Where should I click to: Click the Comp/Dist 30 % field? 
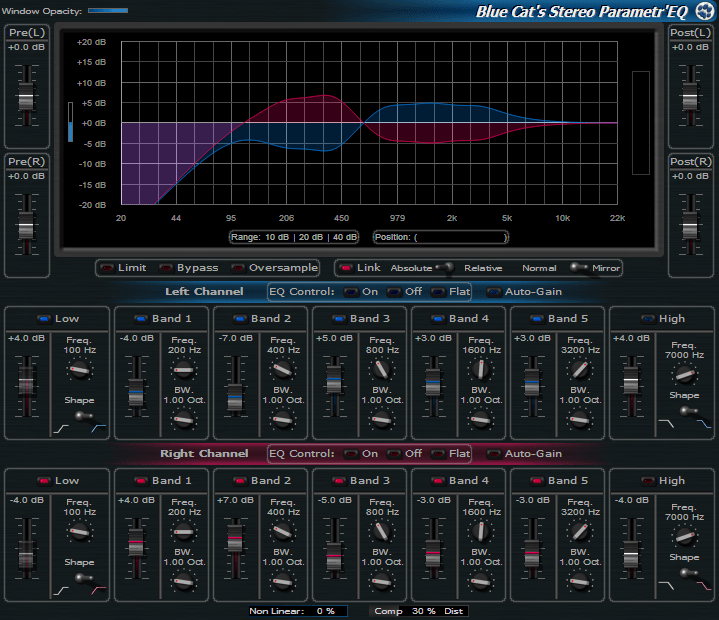coord(419,611)
